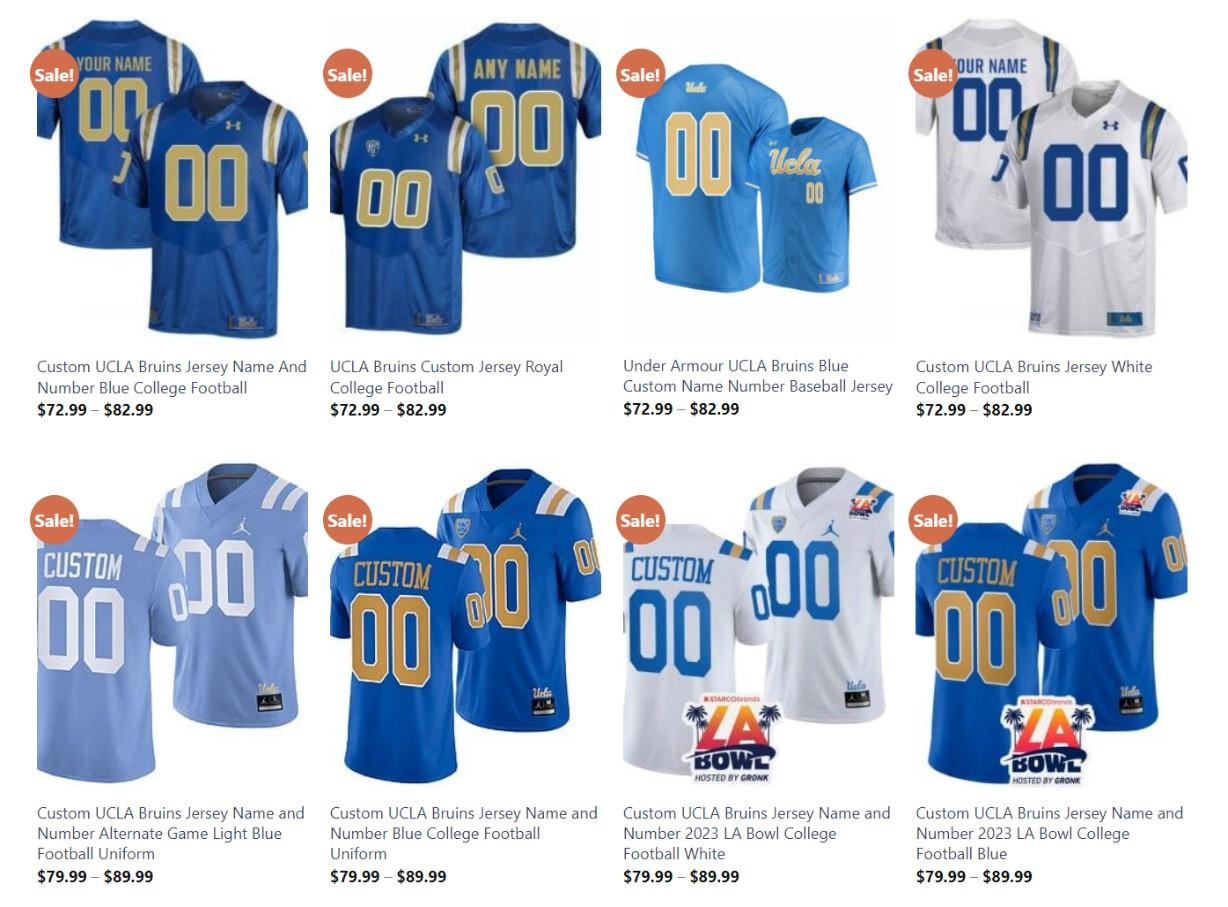This screenshot has height=907, width=1228.
Task: Open 2023 LA Bowl College Football White link
Action: click(757, 833)
